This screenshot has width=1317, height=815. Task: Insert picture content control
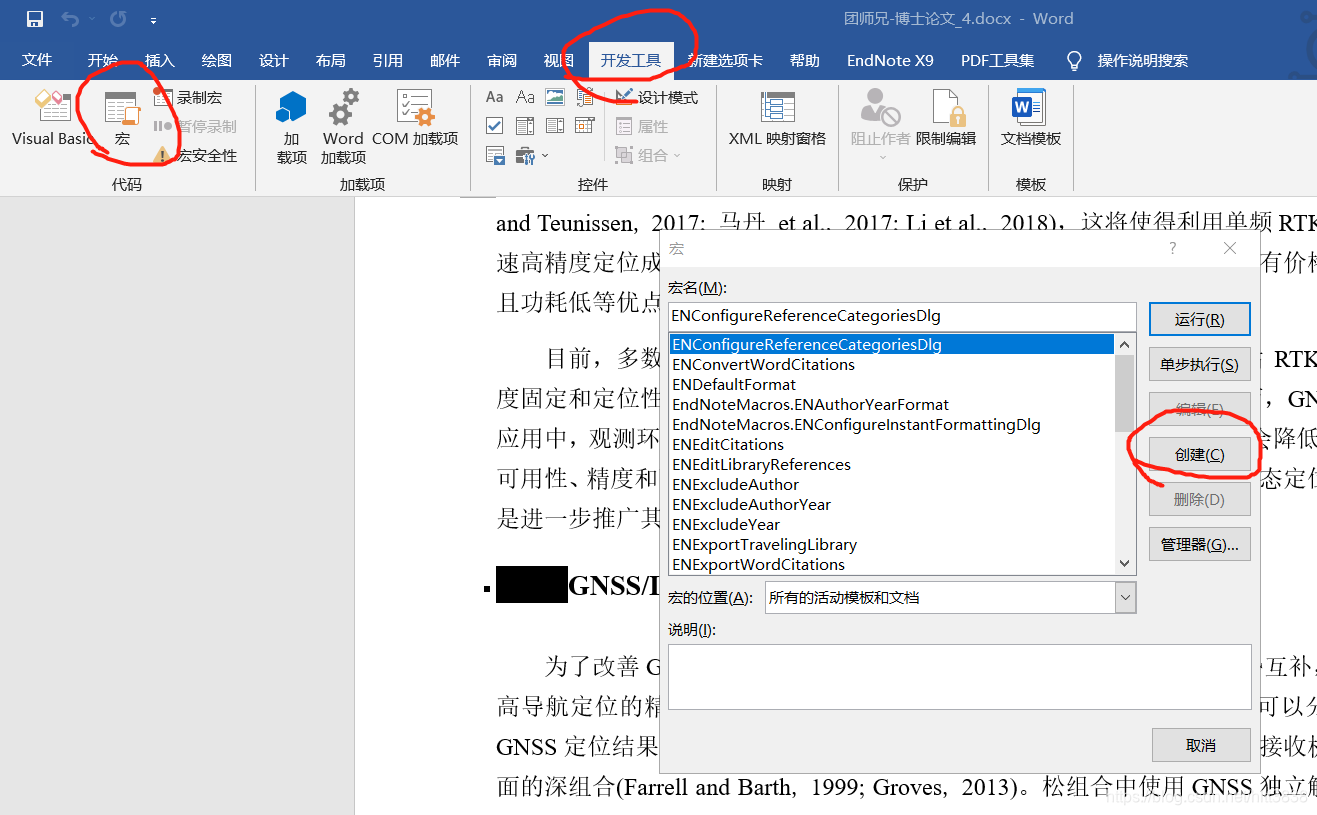coord(555,97)
